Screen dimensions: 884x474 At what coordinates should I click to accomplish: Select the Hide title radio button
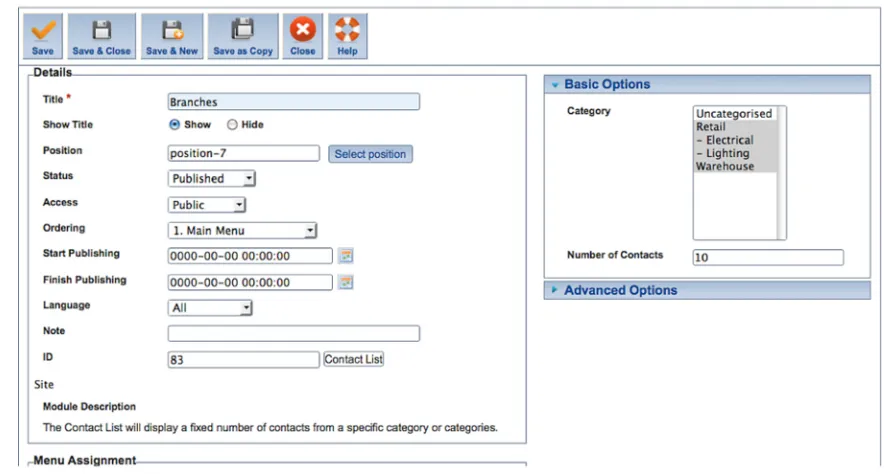click(232, 125)
